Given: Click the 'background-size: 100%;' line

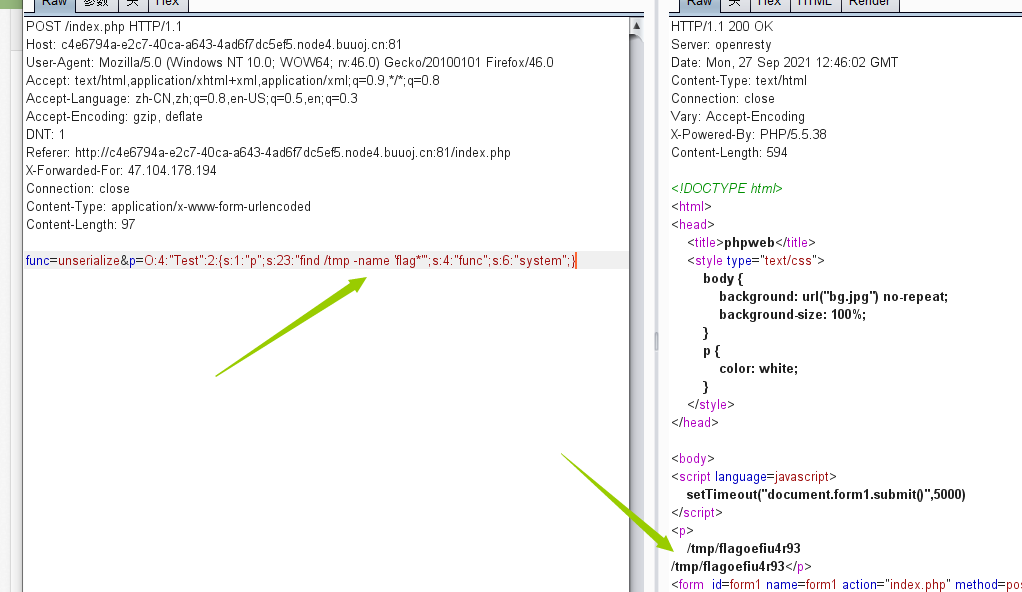Looking at the screenshot, I should 793,315.
